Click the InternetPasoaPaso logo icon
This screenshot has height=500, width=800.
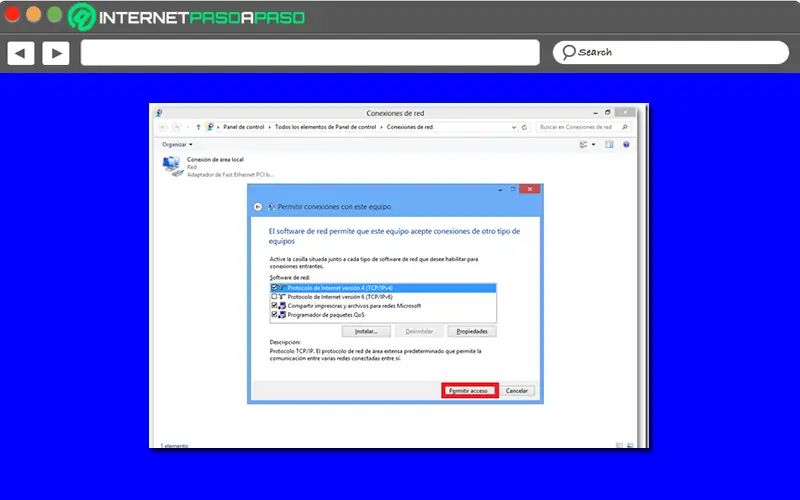coord(82,17)
